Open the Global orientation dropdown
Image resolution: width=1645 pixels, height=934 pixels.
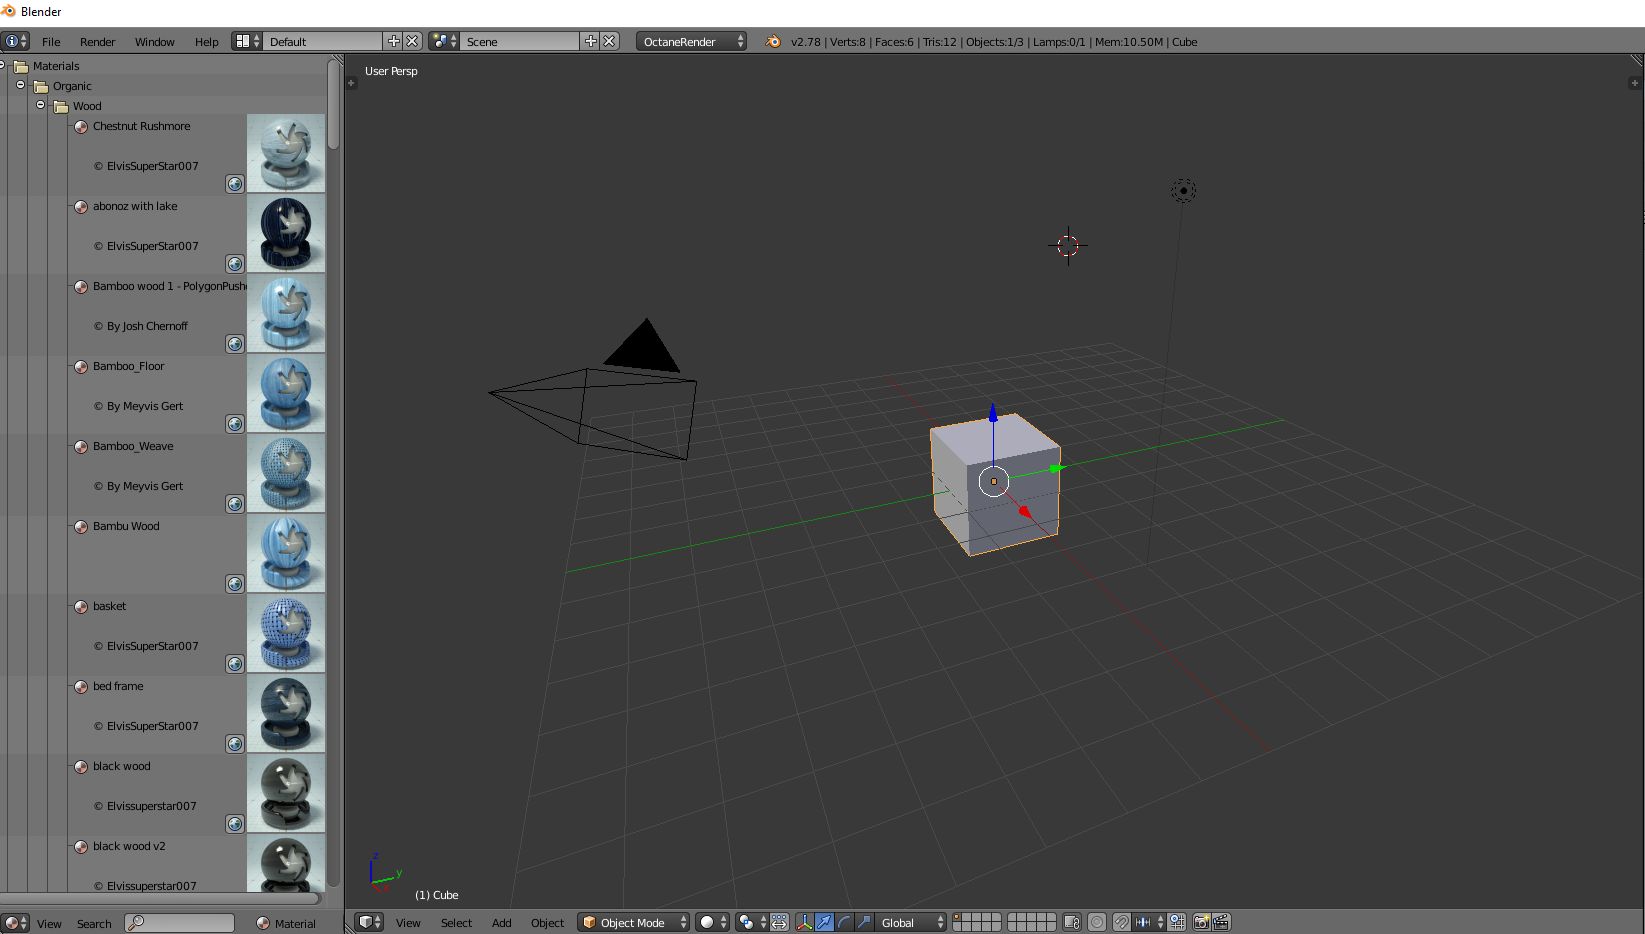pyautogui.click(x=911, y=922)
